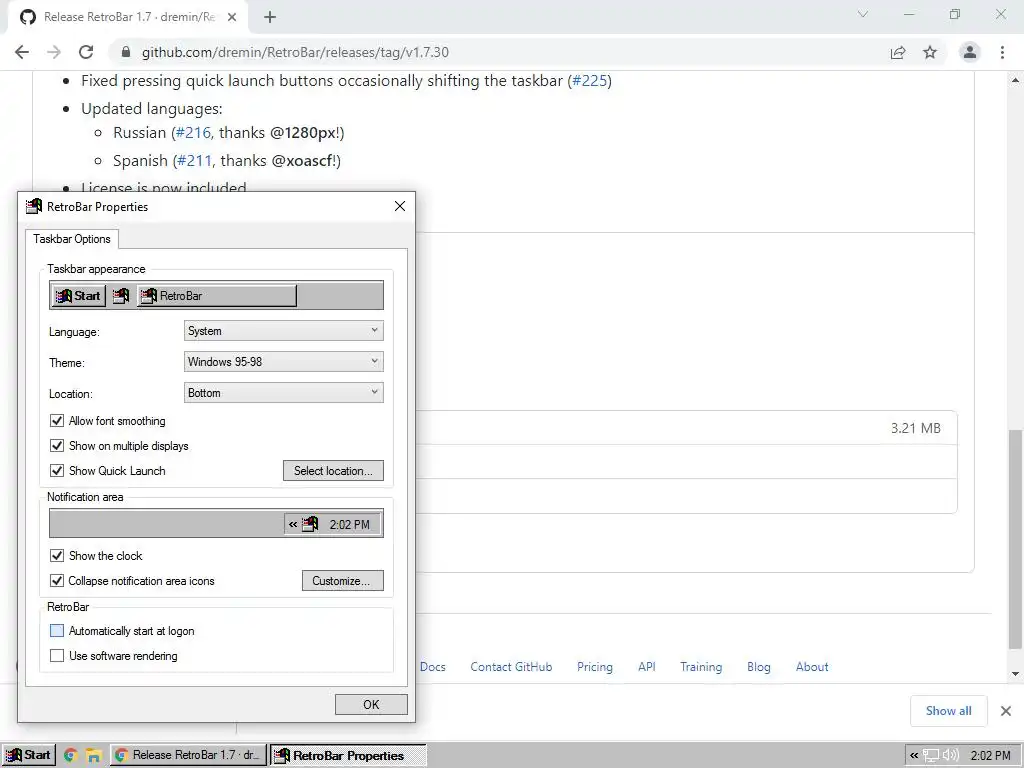Click the Customize... button
Image resolution: width=1024 pixels, height=768 pixels.
(x=342, y=581)
